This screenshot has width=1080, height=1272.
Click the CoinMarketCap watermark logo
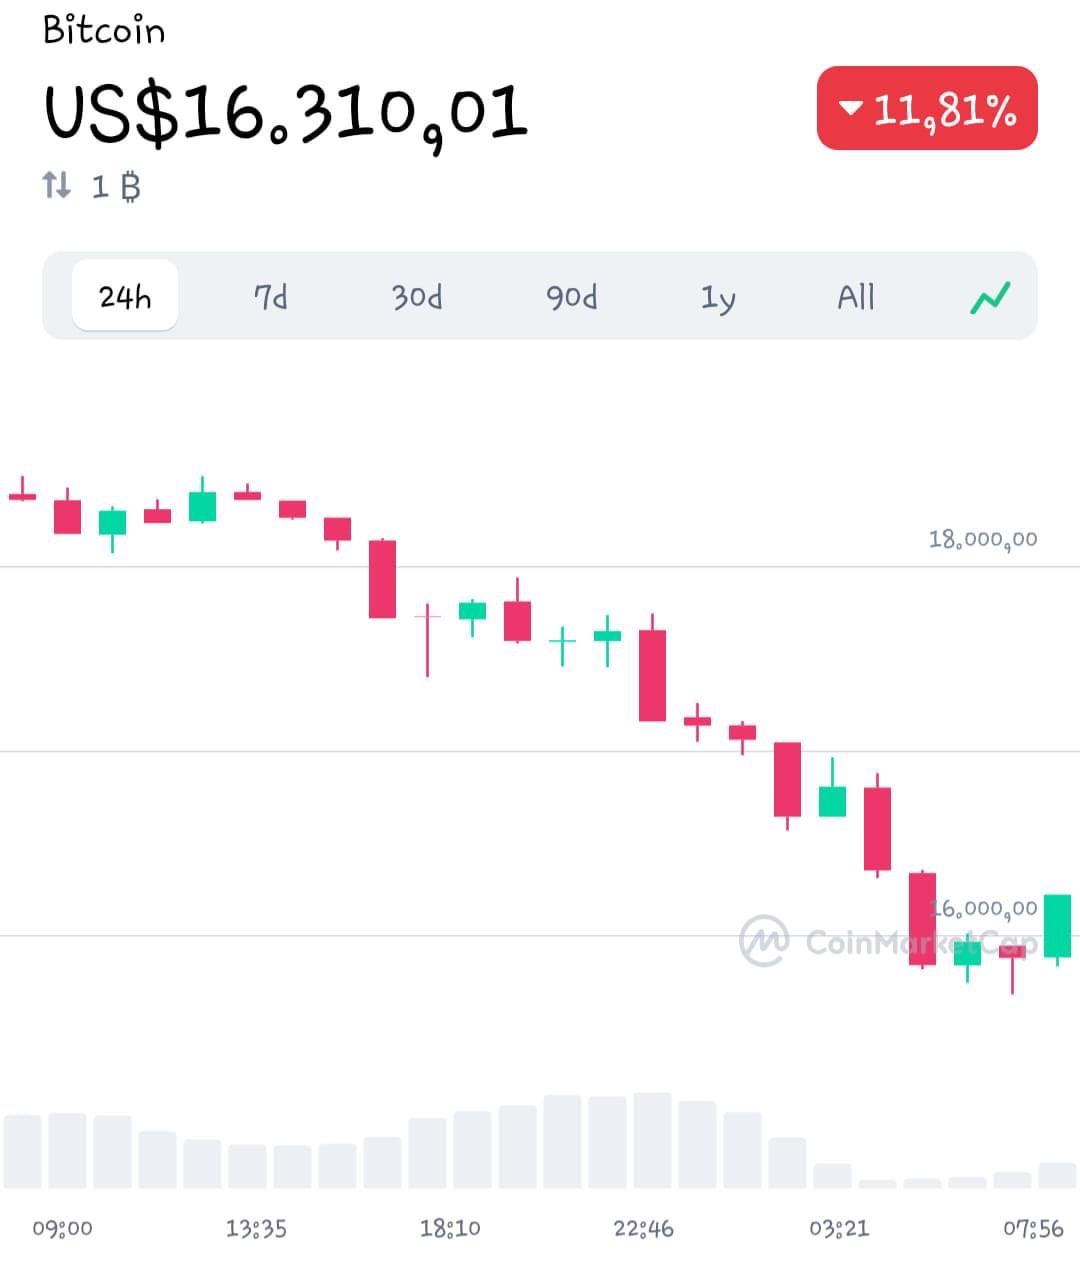click(x=764, y=940)
